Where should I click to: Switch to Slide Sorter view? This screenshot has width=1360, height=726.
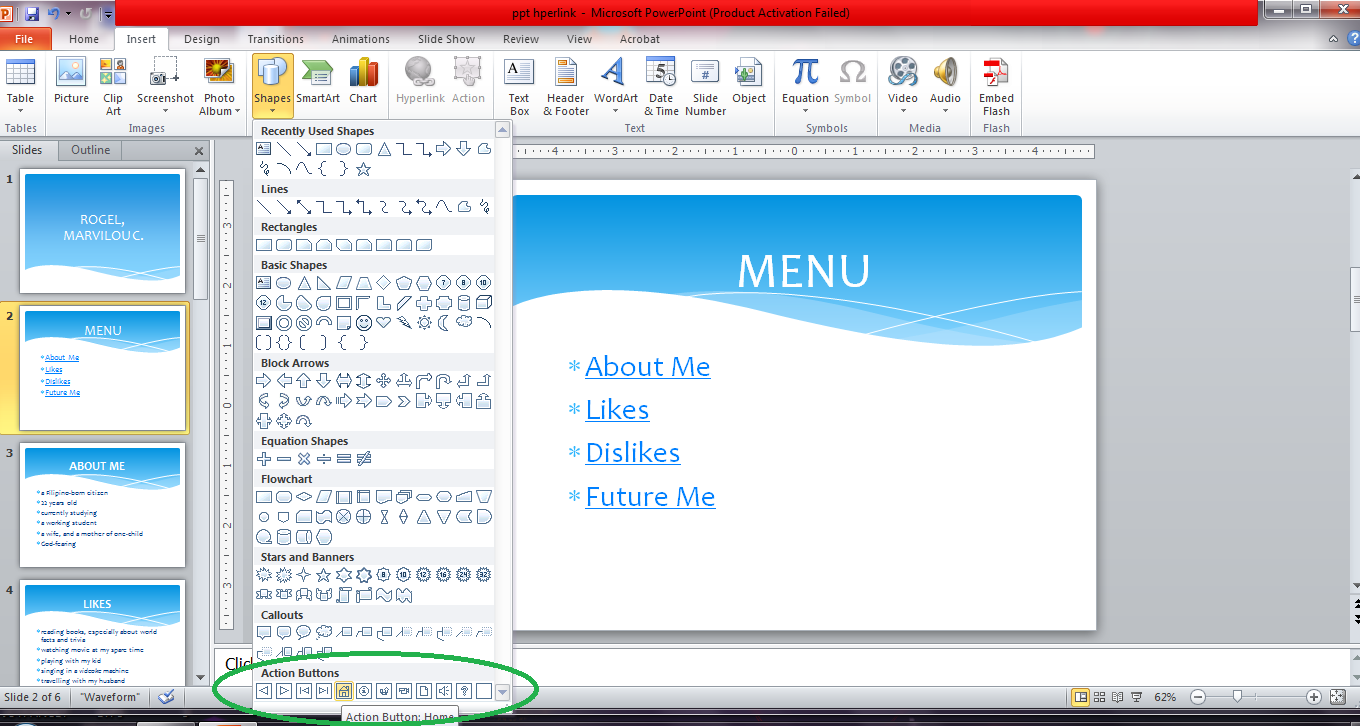[1099, 697]
